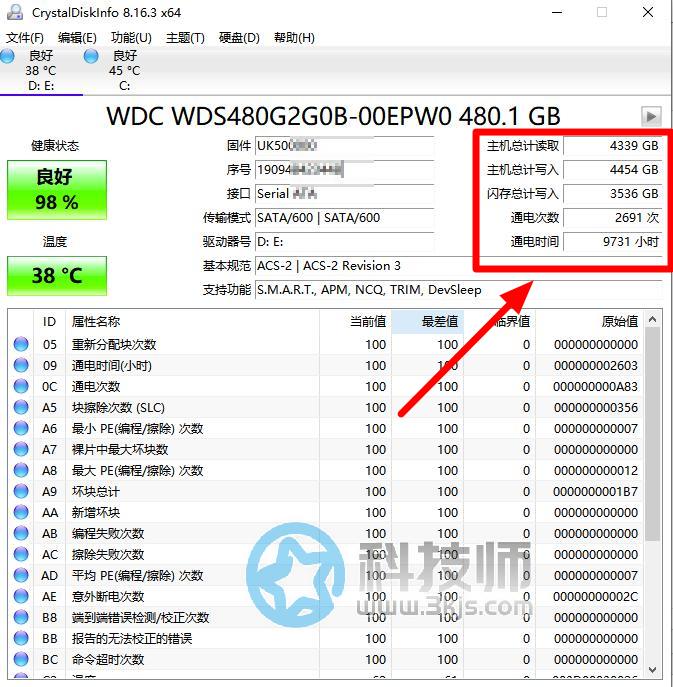Click status dot of B8 端到端错误检测 row

coord(21,617)
